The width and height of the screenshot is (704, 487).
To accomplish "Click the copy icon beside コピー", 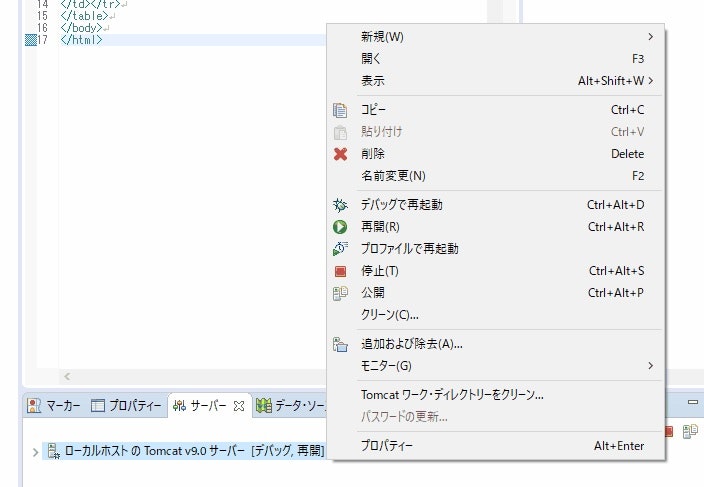I will (340, 110).
